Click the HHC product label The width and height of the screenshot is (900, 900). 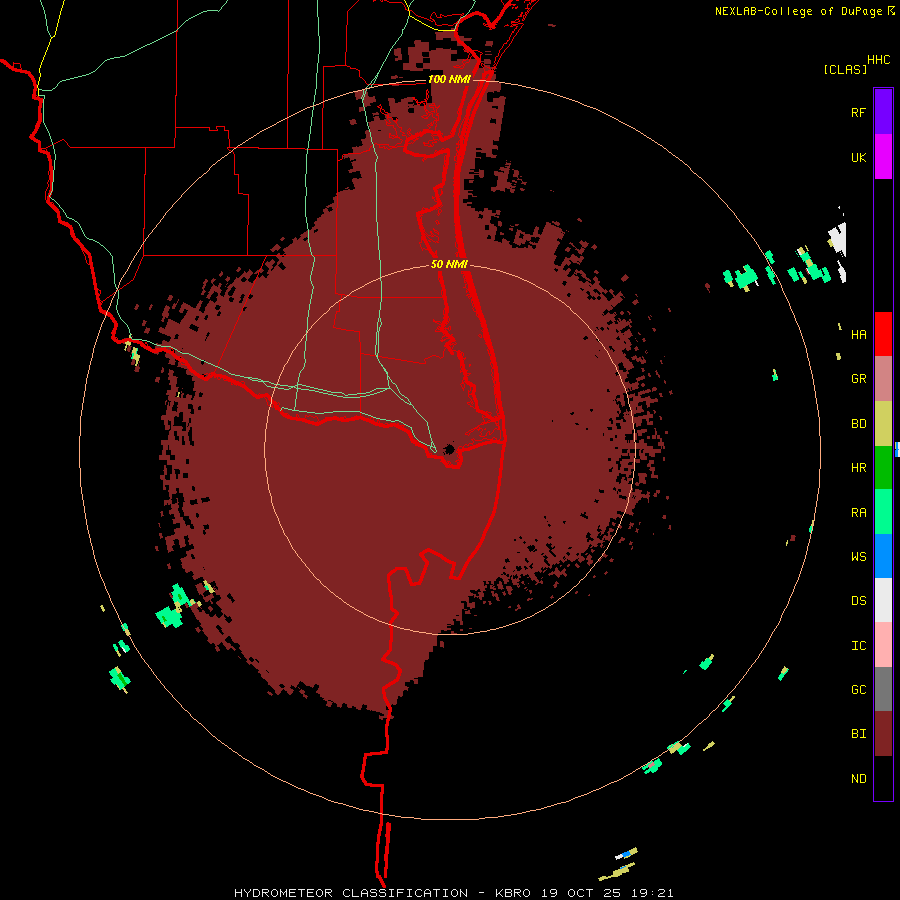pyautogui.click(x=878, y=60)
